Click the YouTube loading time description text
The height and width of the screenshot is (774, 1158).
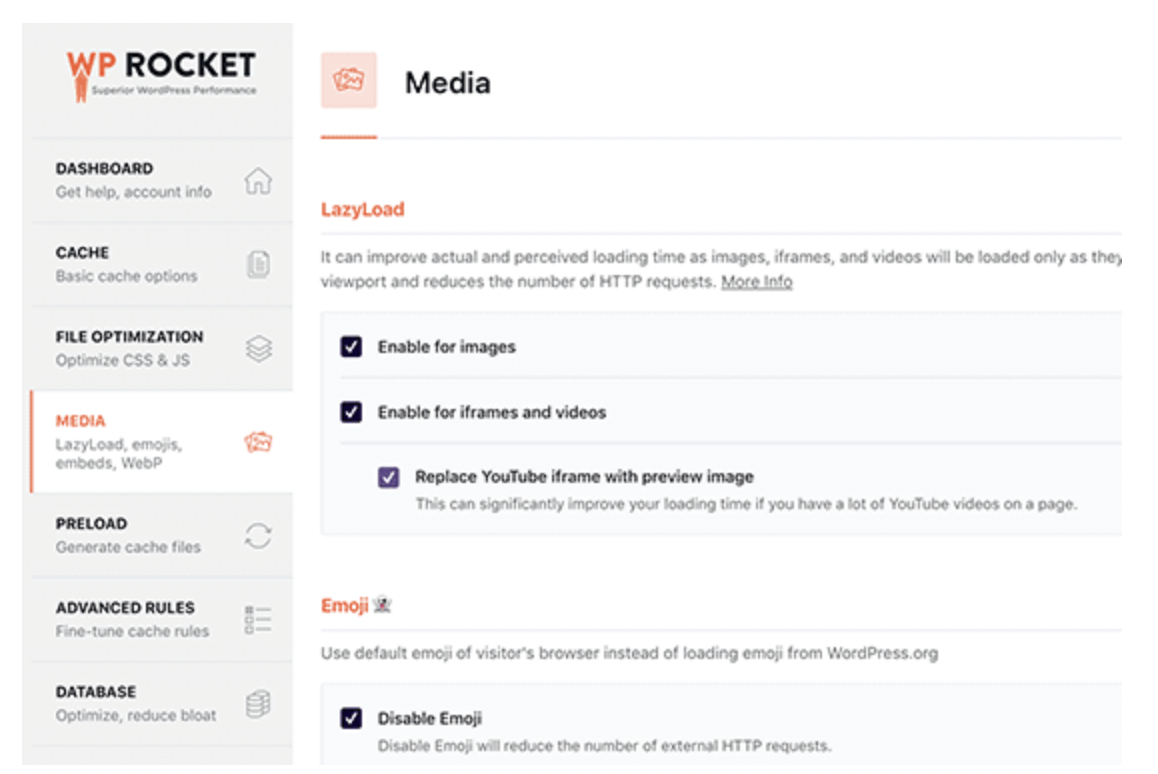point(746,504)
